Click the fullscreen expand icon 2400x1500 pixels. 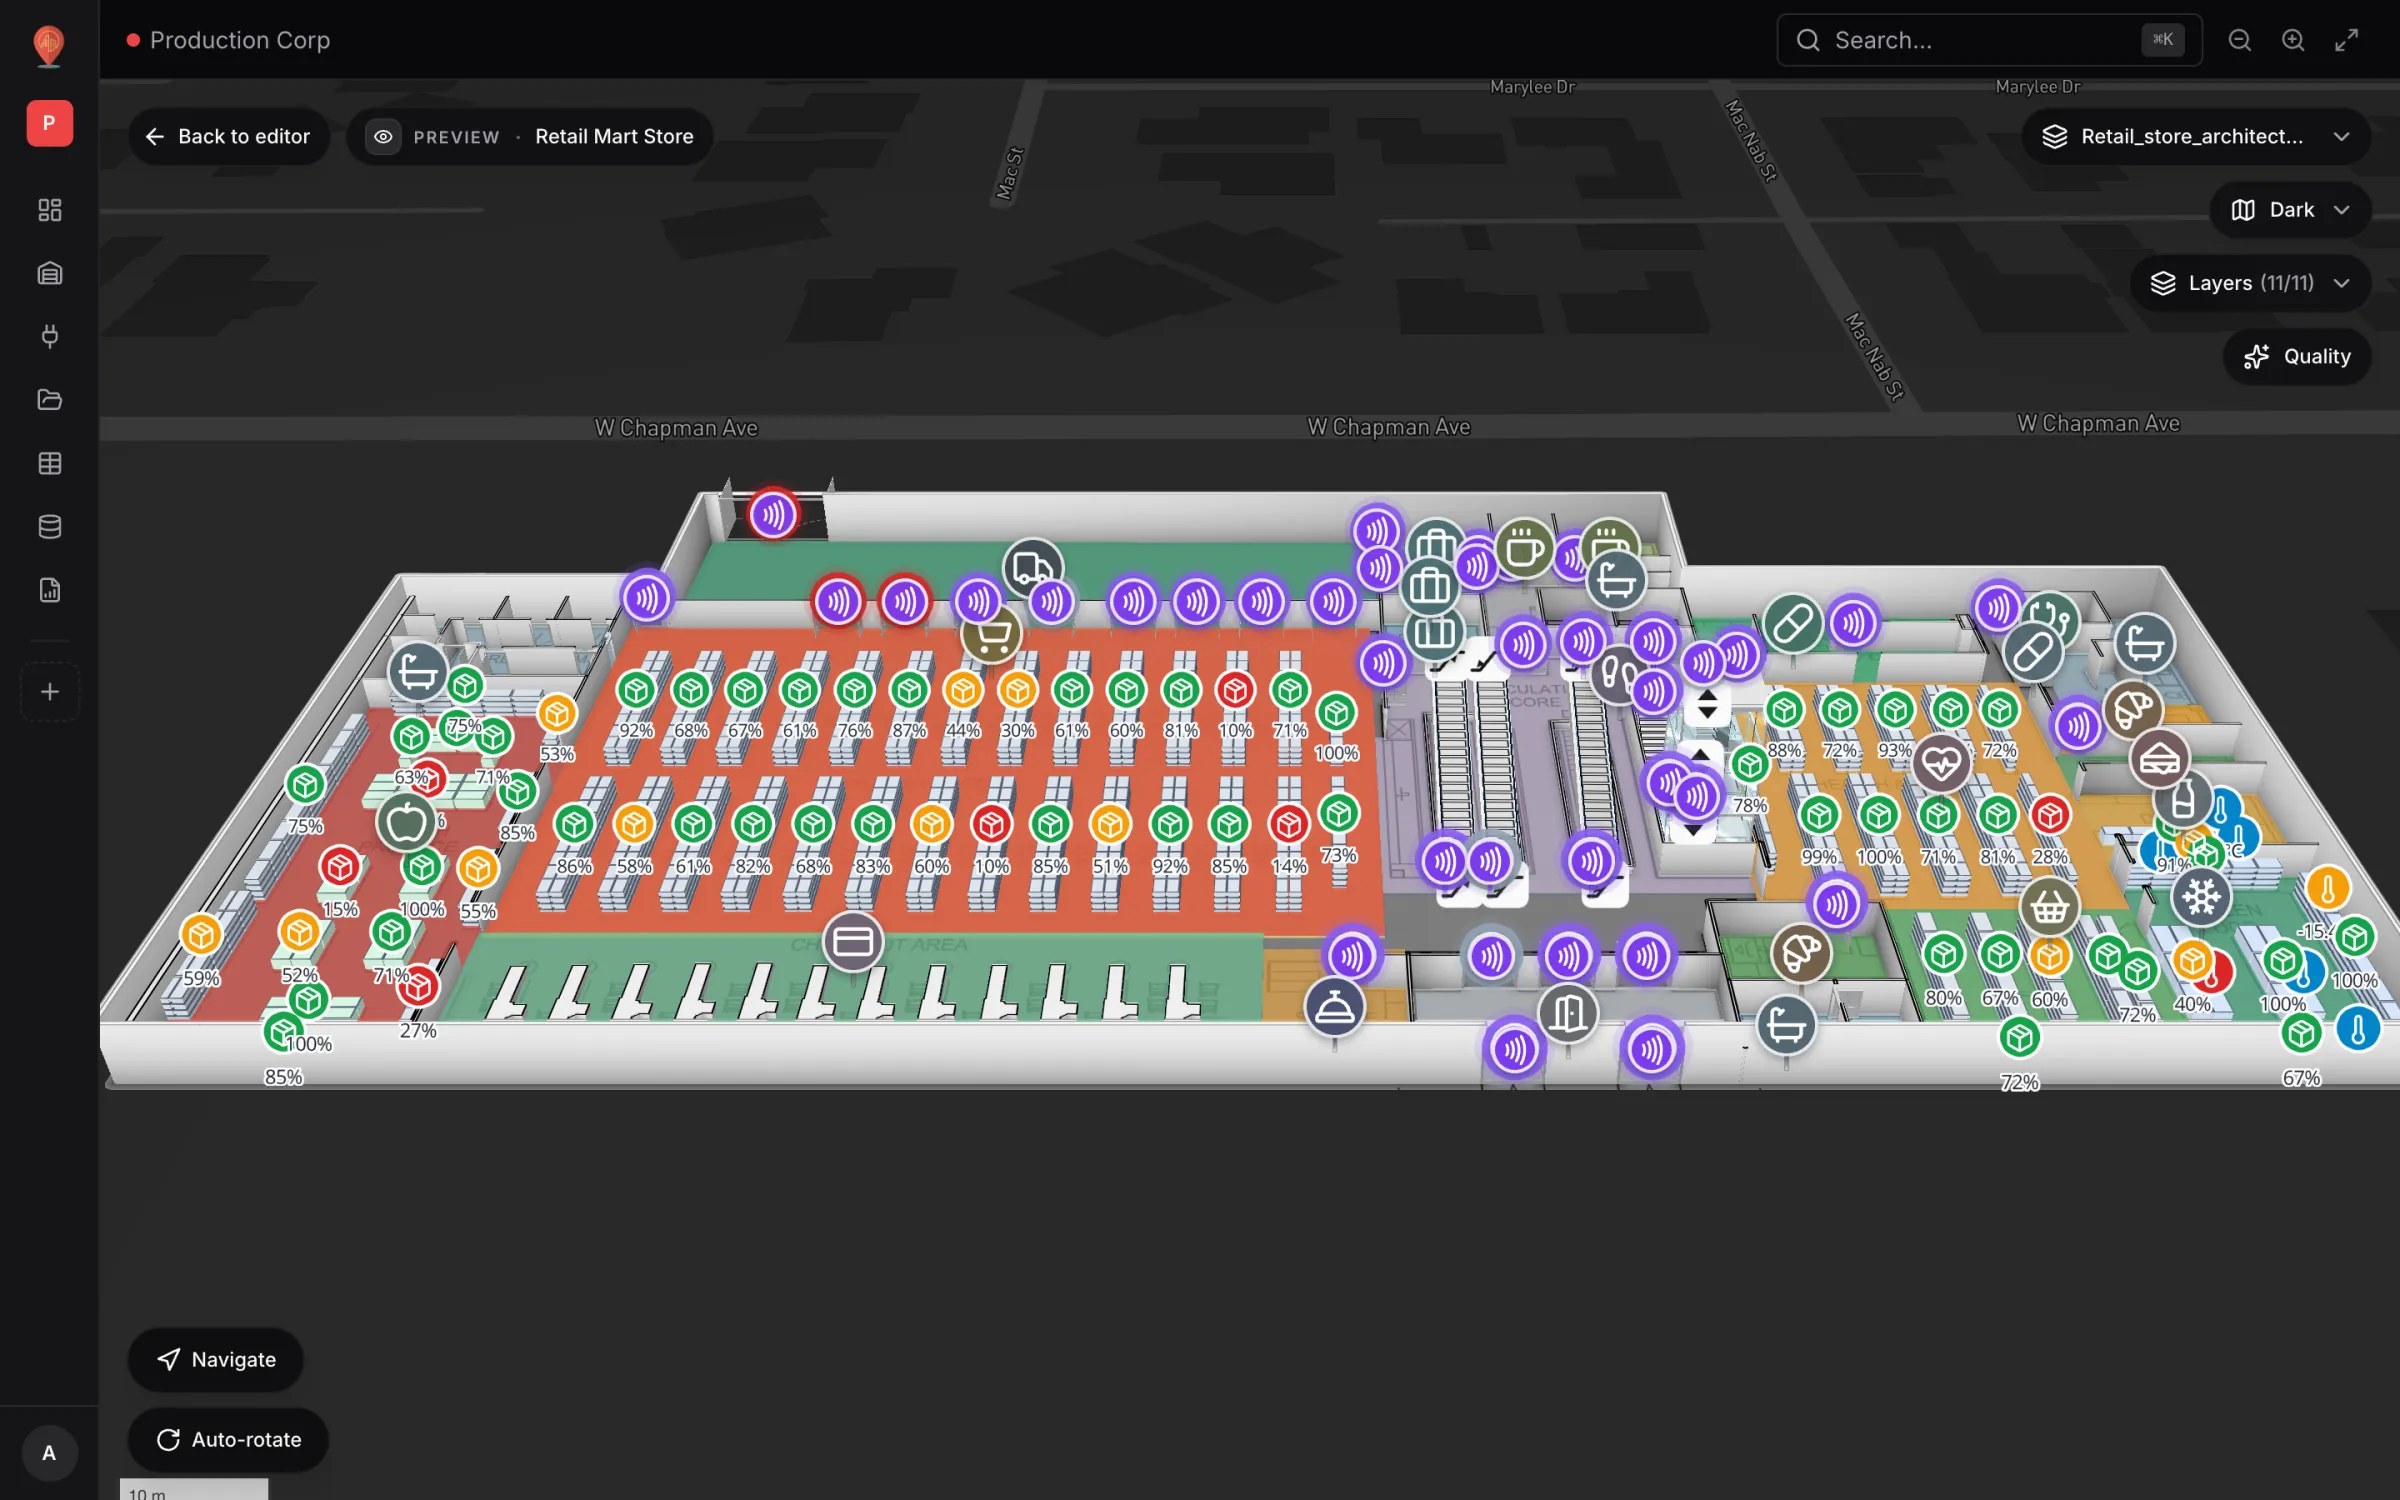pyautogui.click(x=2346, y=40)
